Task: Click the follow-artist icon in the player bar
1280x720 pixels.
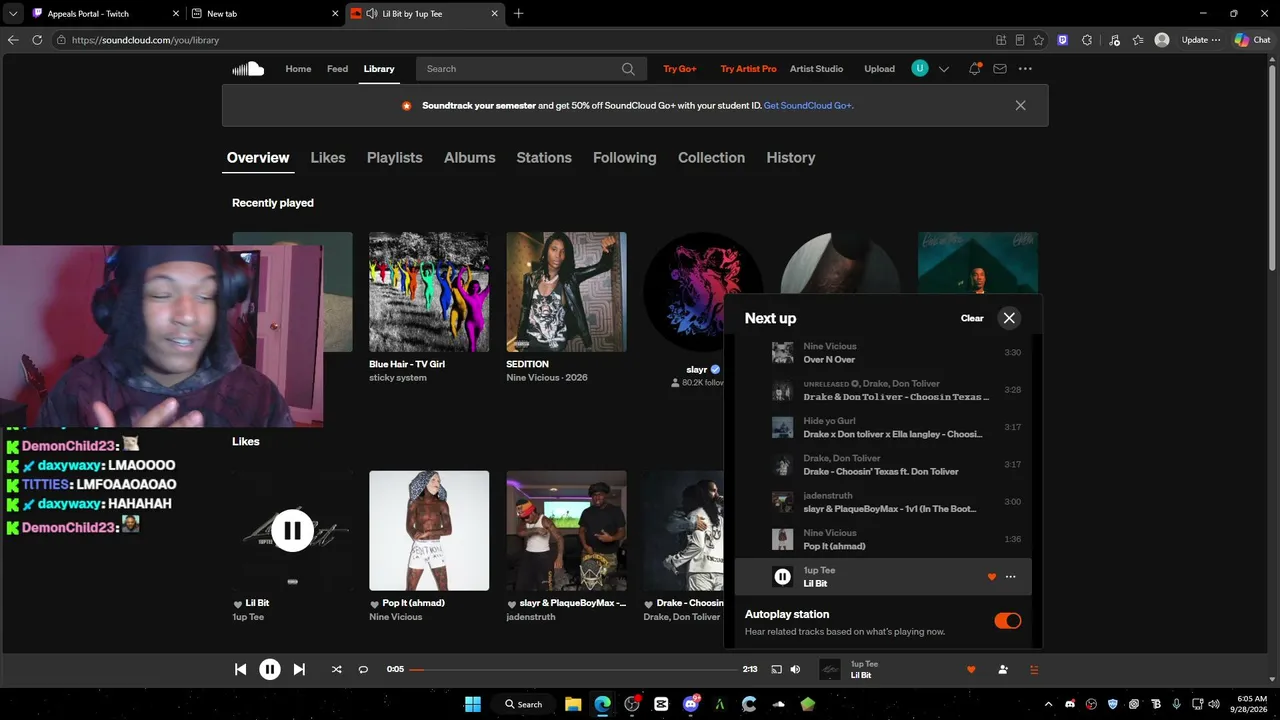Action: point(1003,669)
